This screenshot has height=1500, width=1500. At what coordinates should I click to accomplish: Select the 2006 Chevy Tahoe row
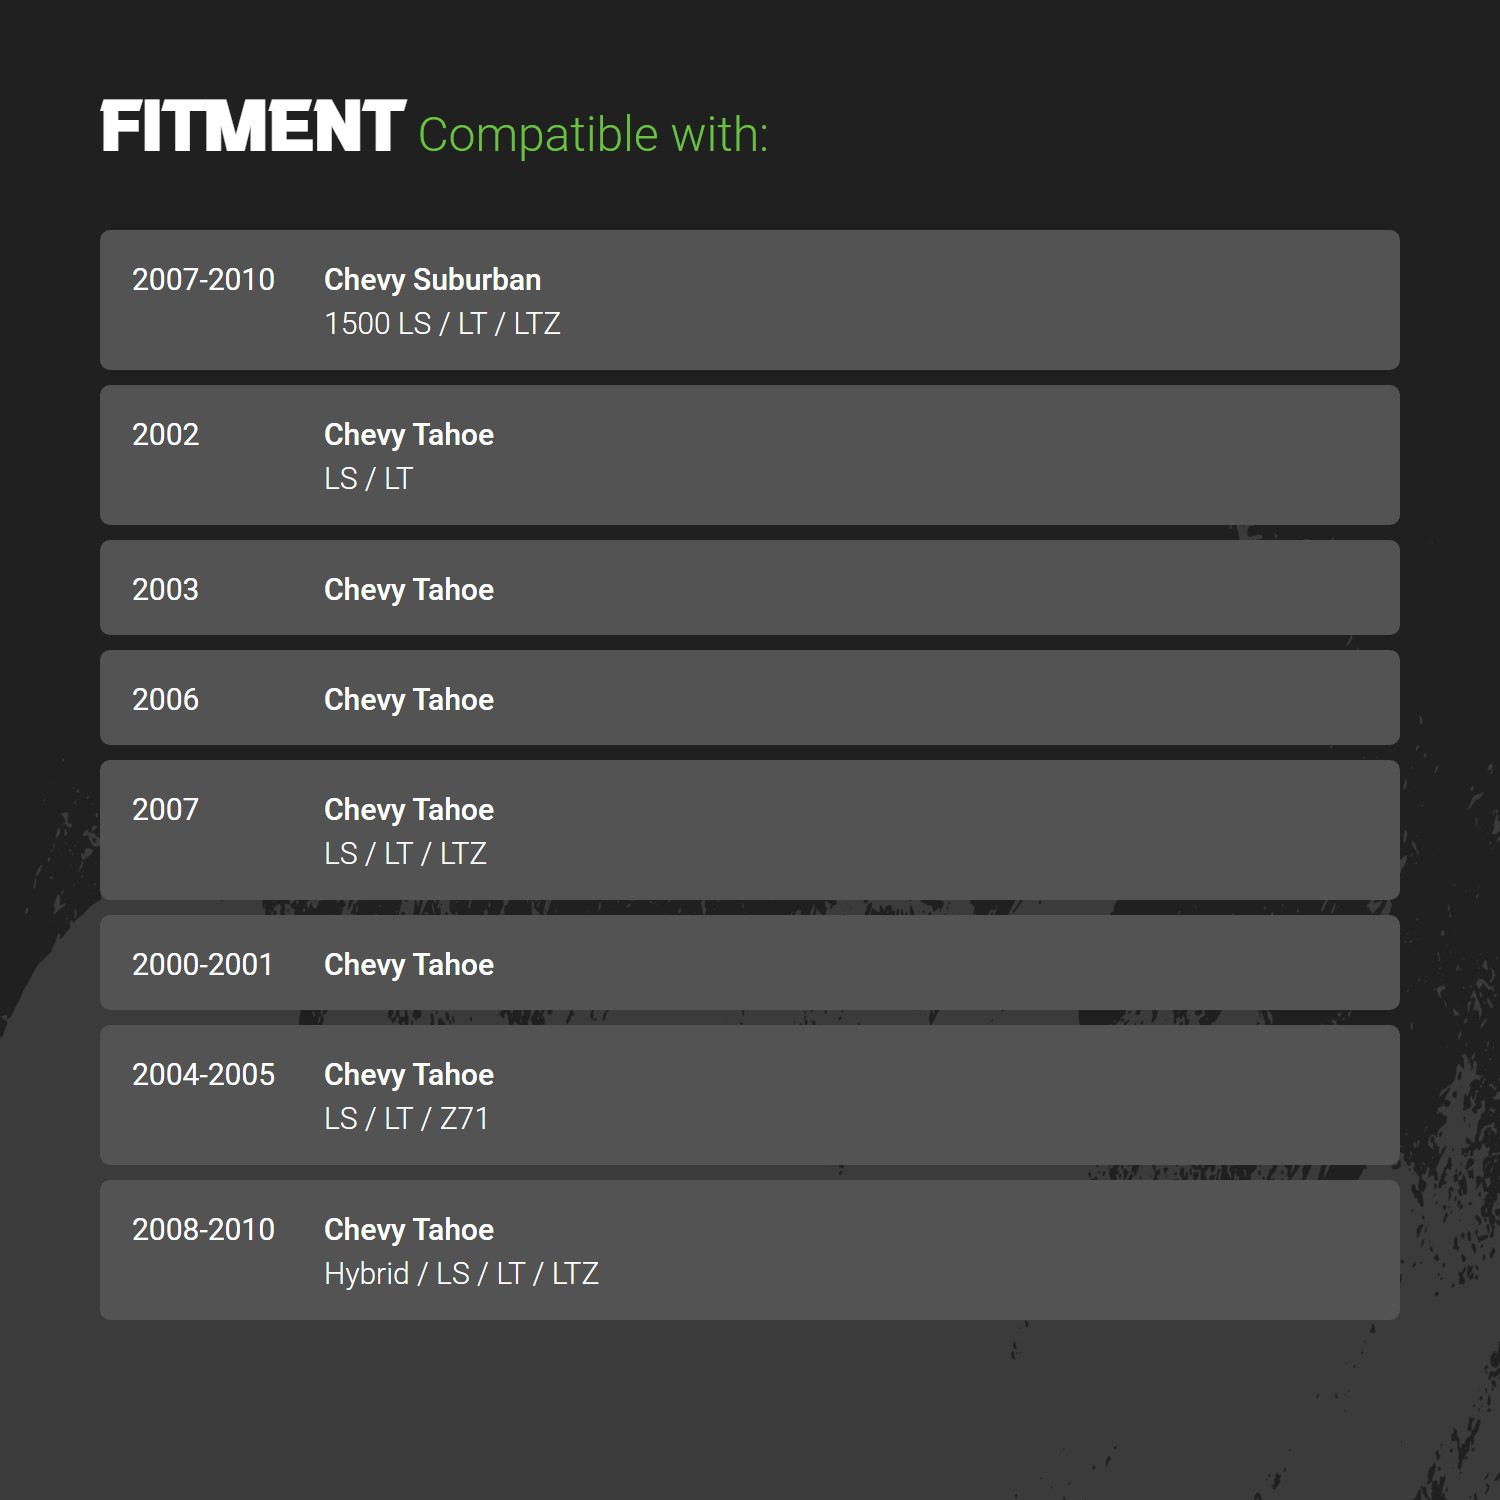750,698
